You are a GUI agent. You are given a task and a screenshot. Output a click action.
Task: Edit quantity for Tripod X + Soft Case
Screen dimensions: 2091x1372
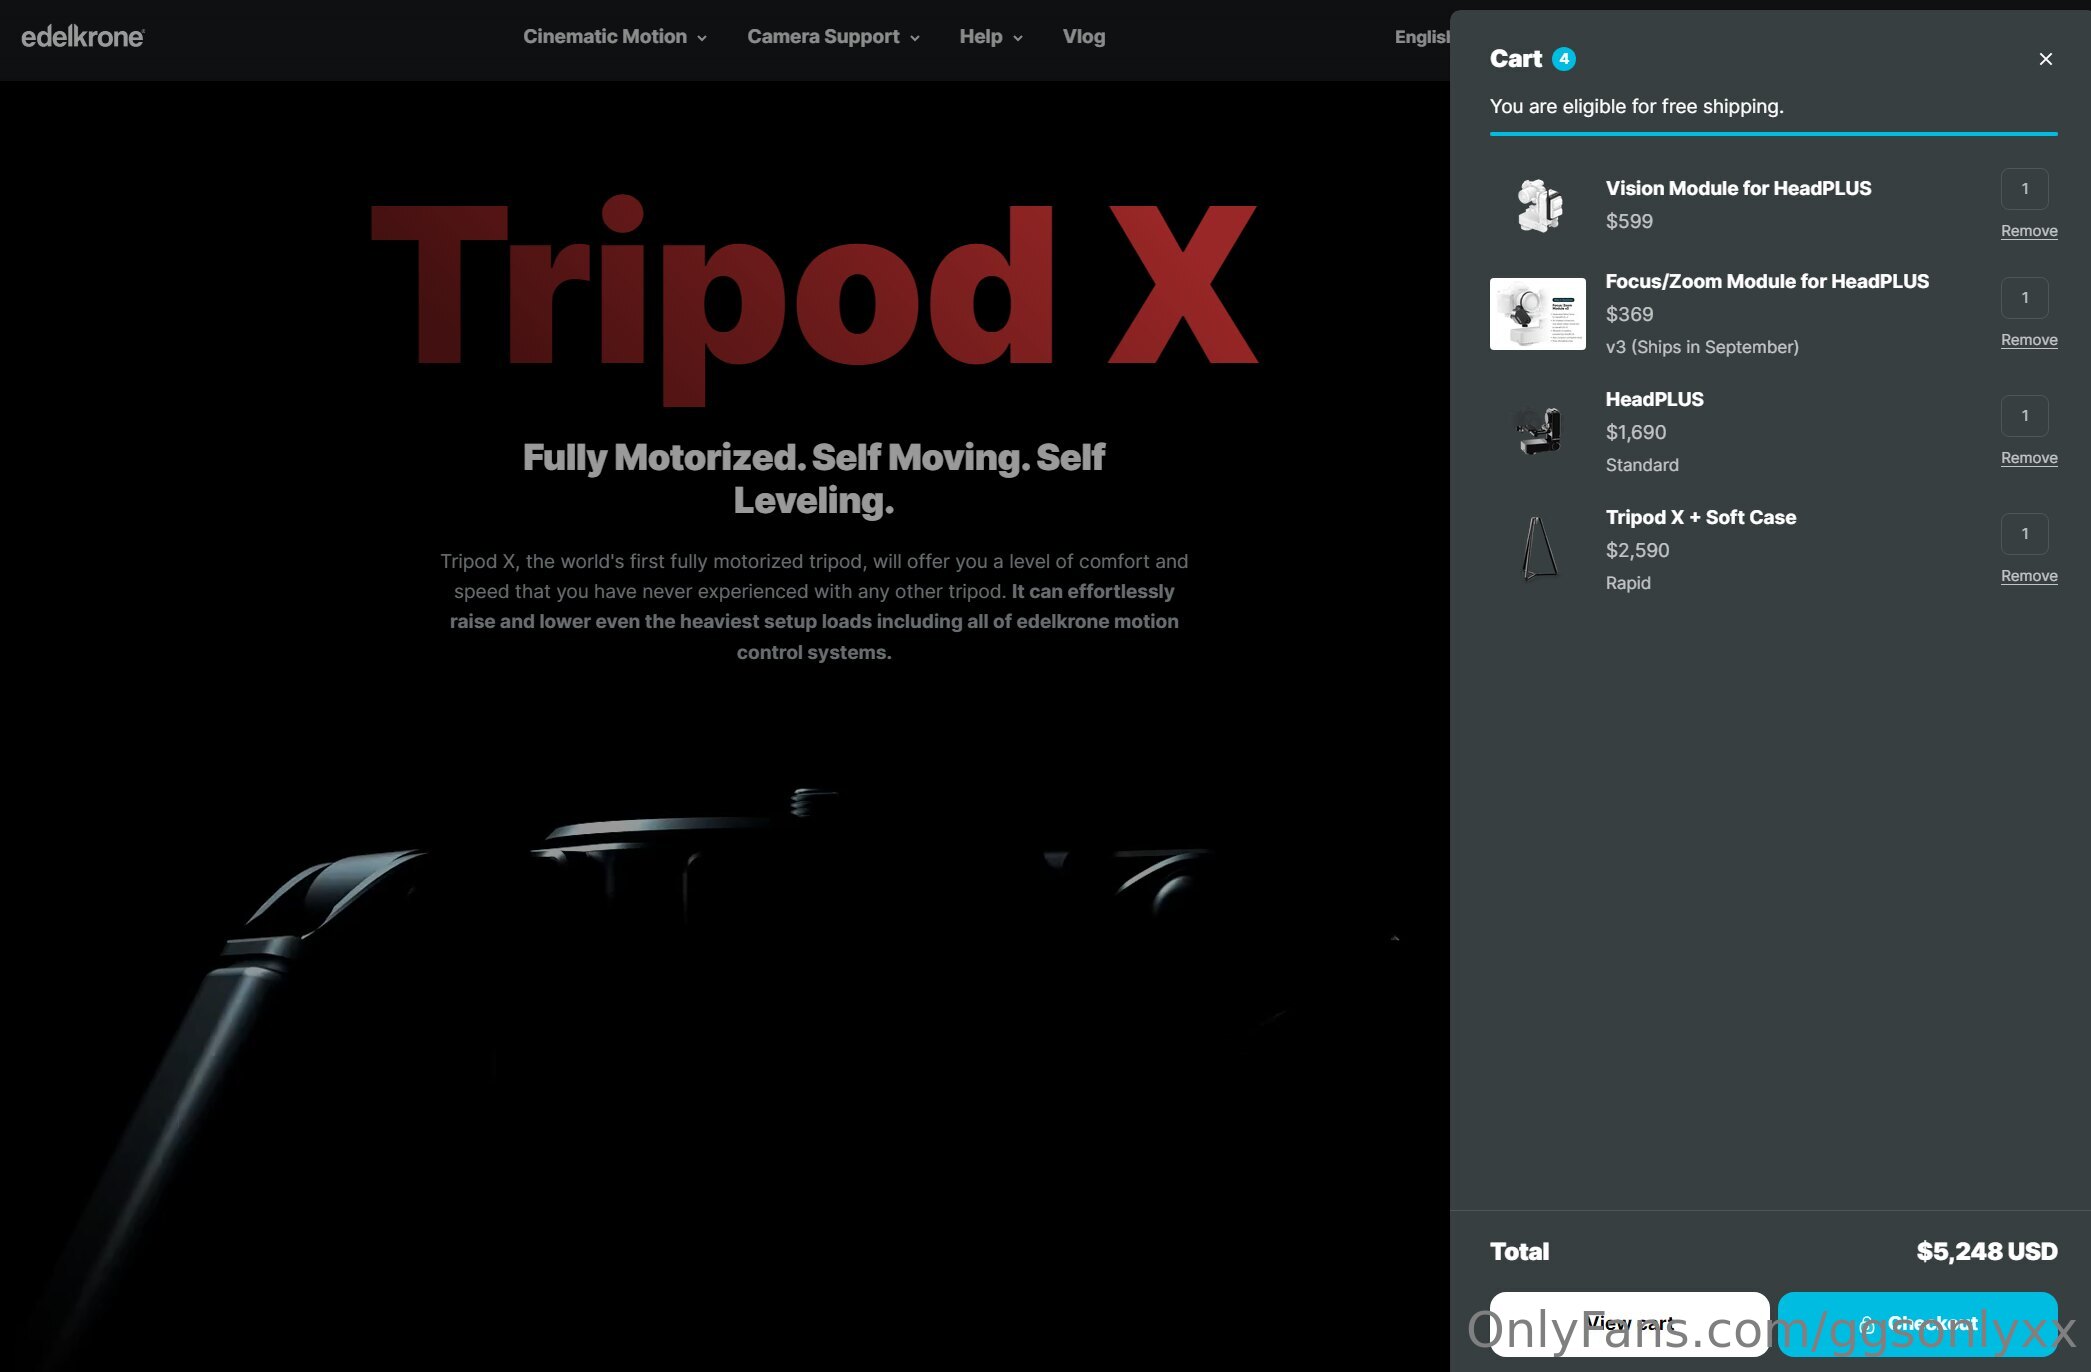[x=2025, y=534]
